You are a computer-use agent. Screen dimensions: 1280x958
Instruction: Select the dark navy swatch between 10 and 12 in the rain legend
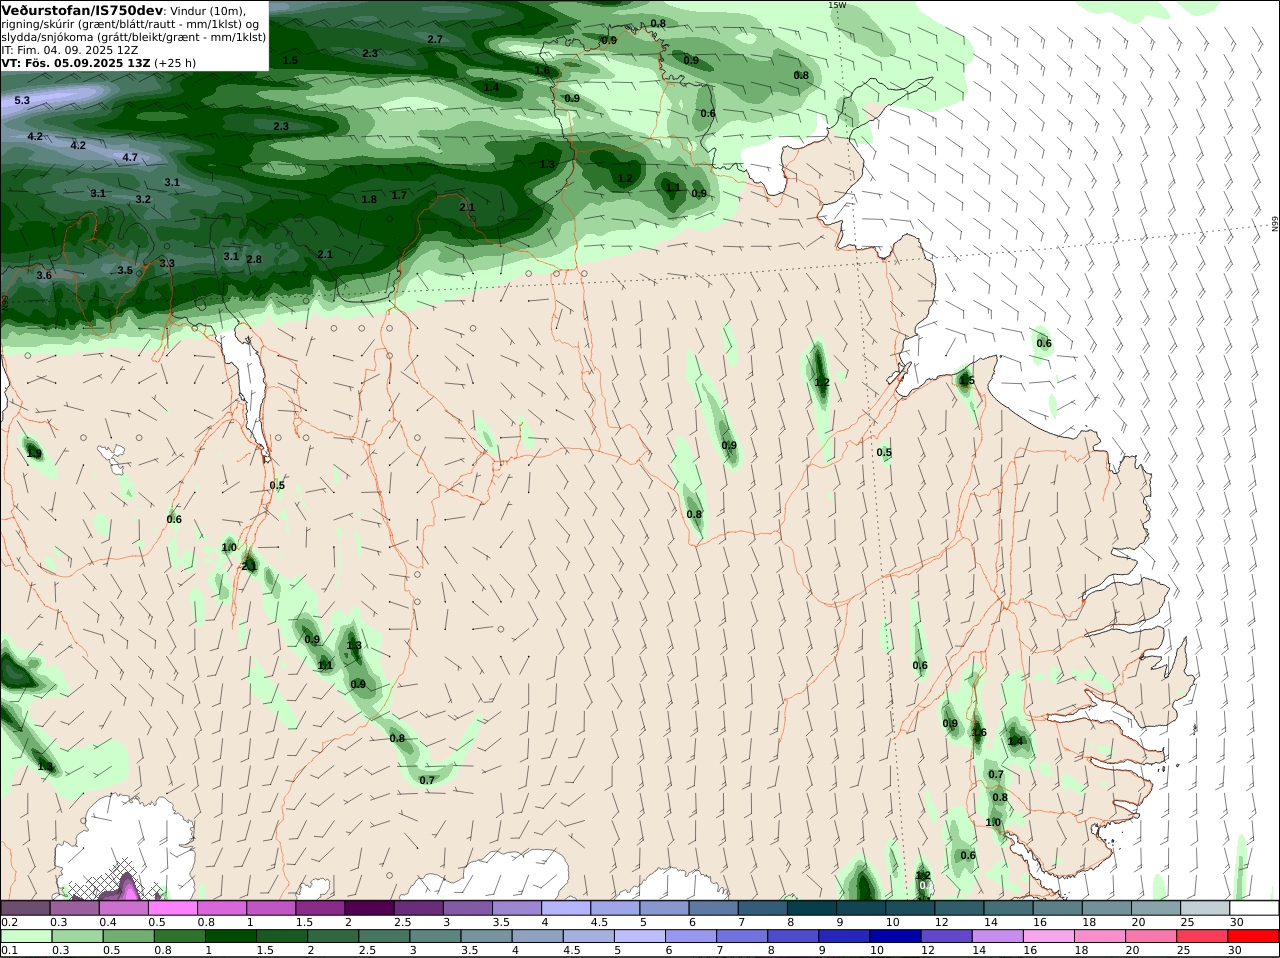[x=895, y=935]
